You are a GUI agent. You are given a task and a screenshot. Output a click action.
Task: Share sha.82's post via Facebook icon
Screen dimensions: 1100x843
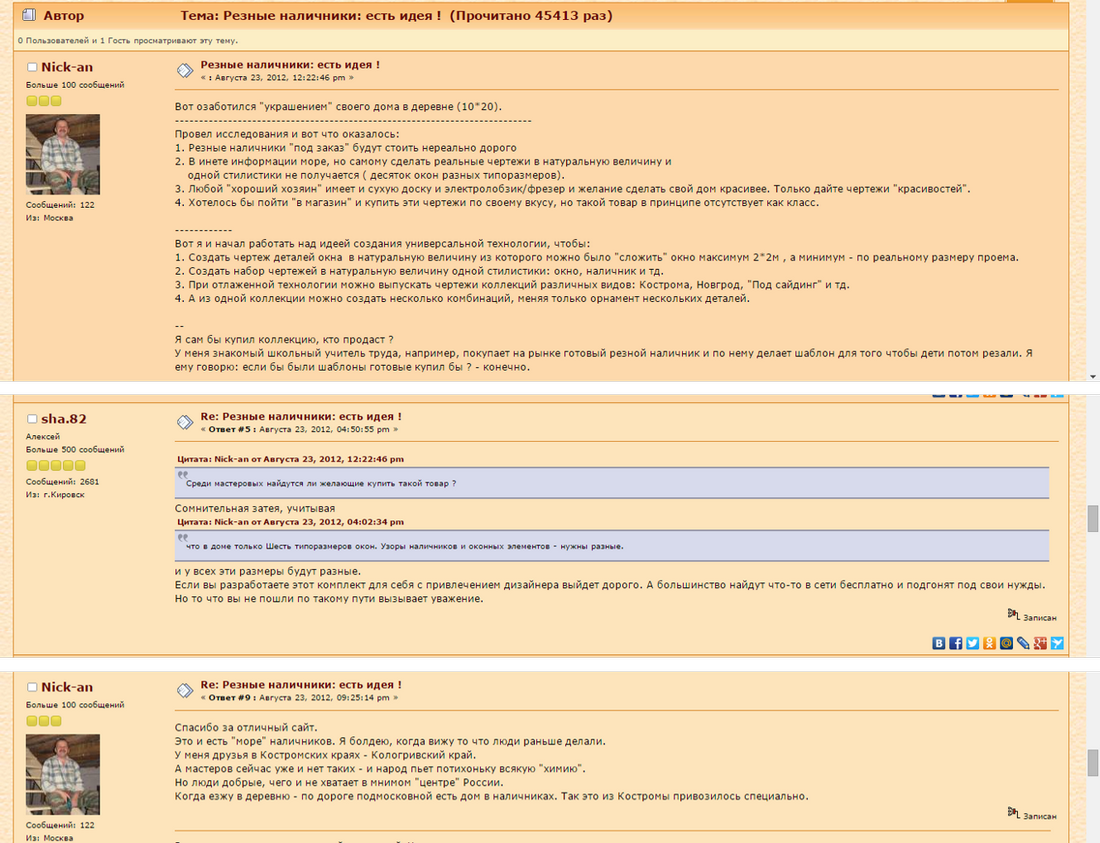click(x=955, y=643)
